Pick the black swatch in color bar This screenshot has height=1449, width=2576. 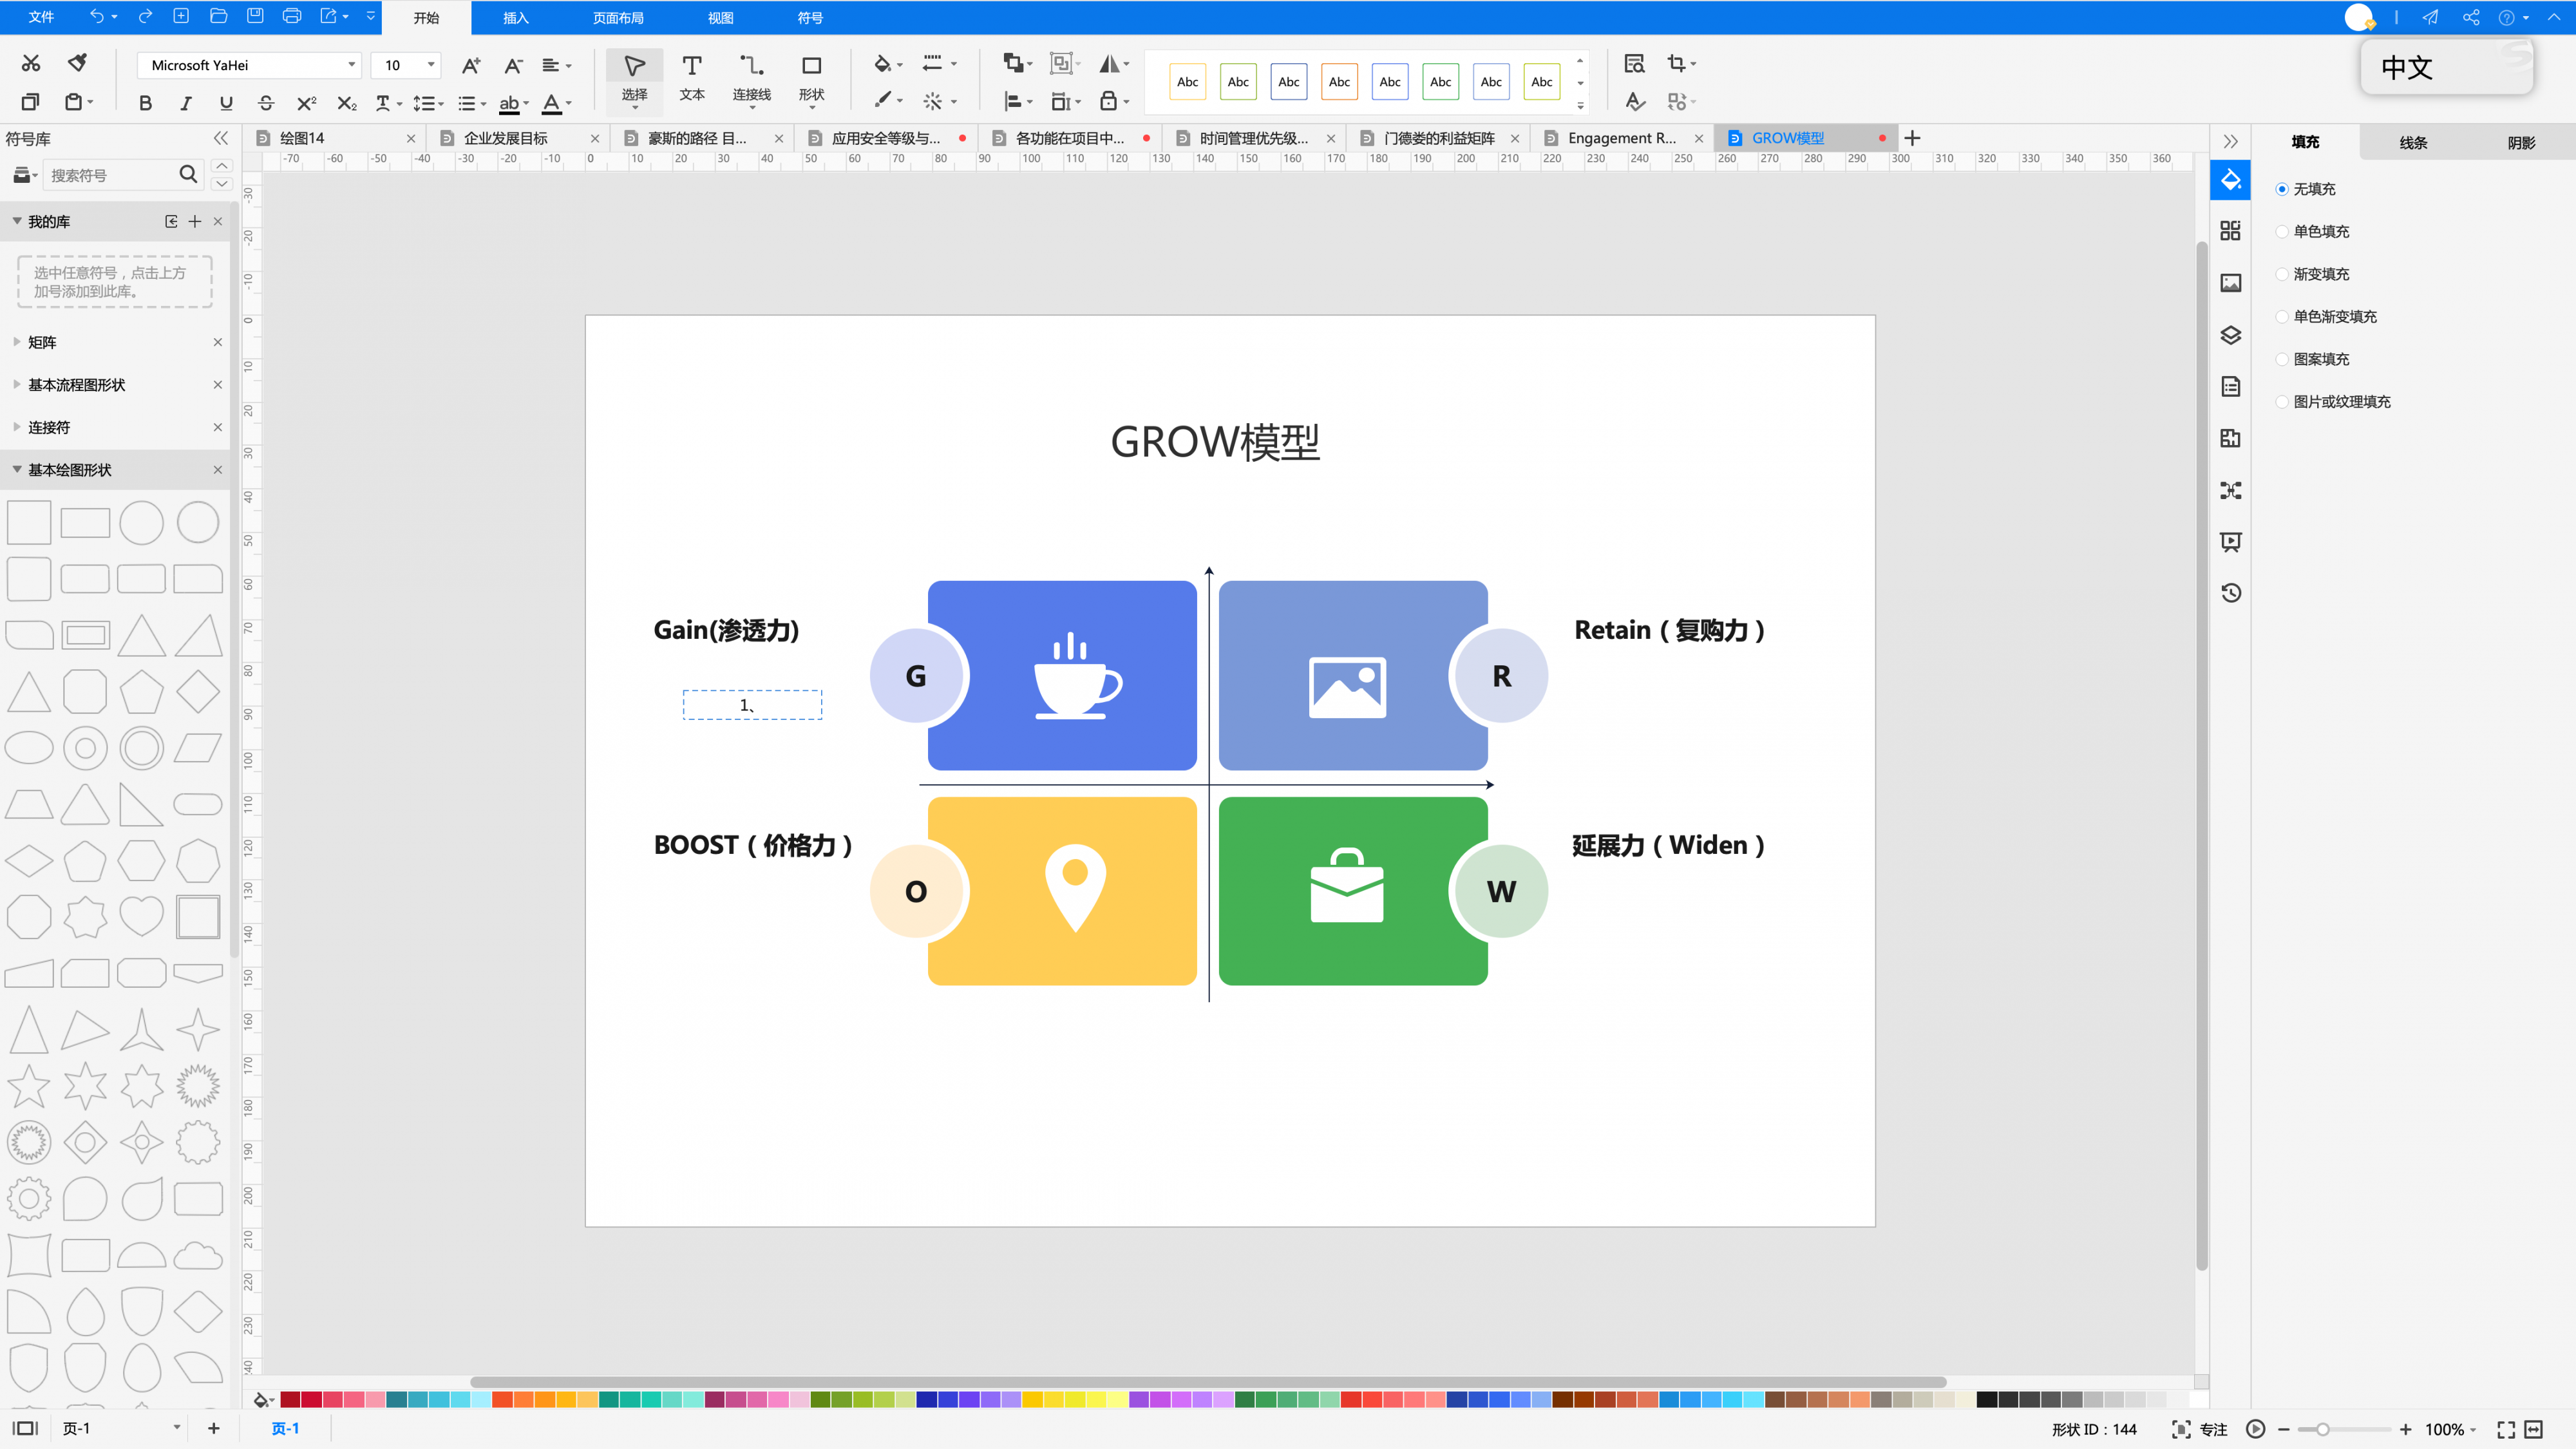(1986, 1399)
